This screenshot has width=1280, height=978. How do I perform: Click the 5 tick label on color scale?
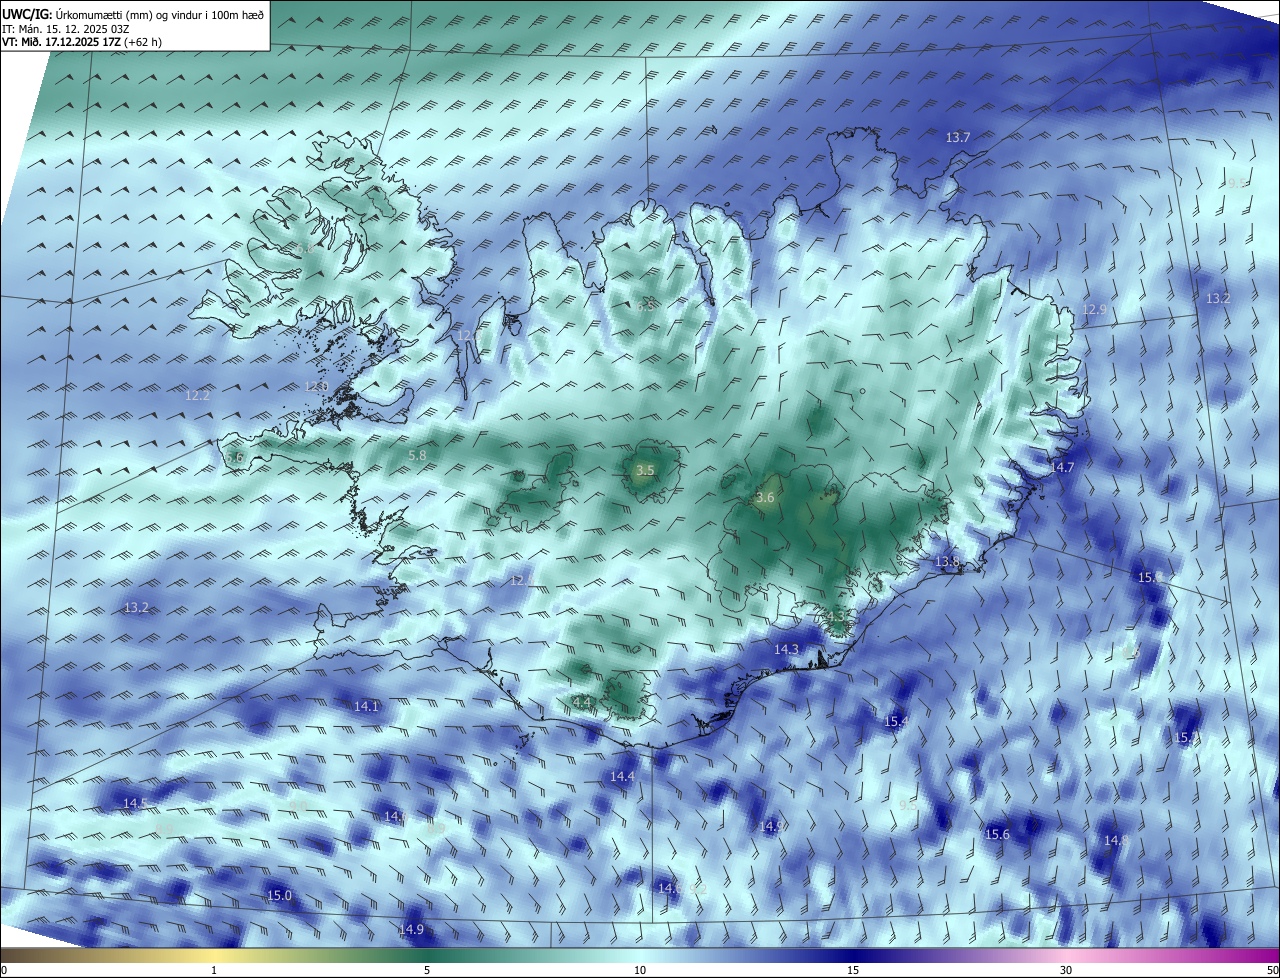pos(427,970)
